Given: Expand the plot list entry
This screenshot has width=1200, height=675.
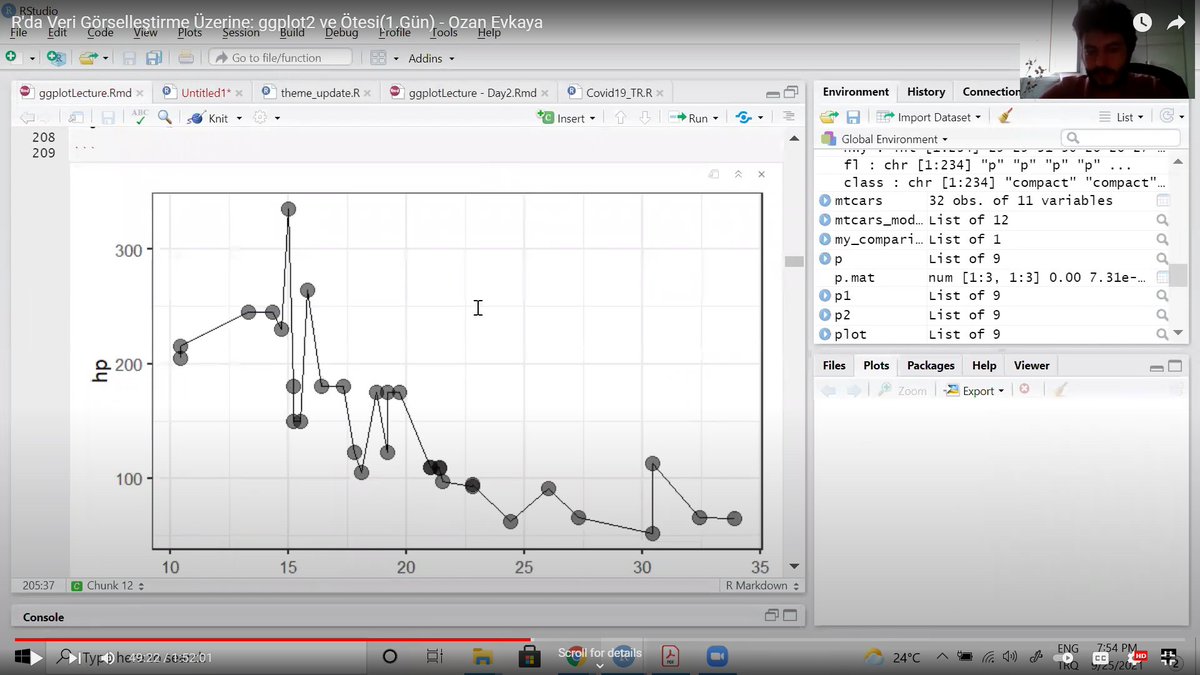Looking at the screenshot, I should [x=825, y=334].
